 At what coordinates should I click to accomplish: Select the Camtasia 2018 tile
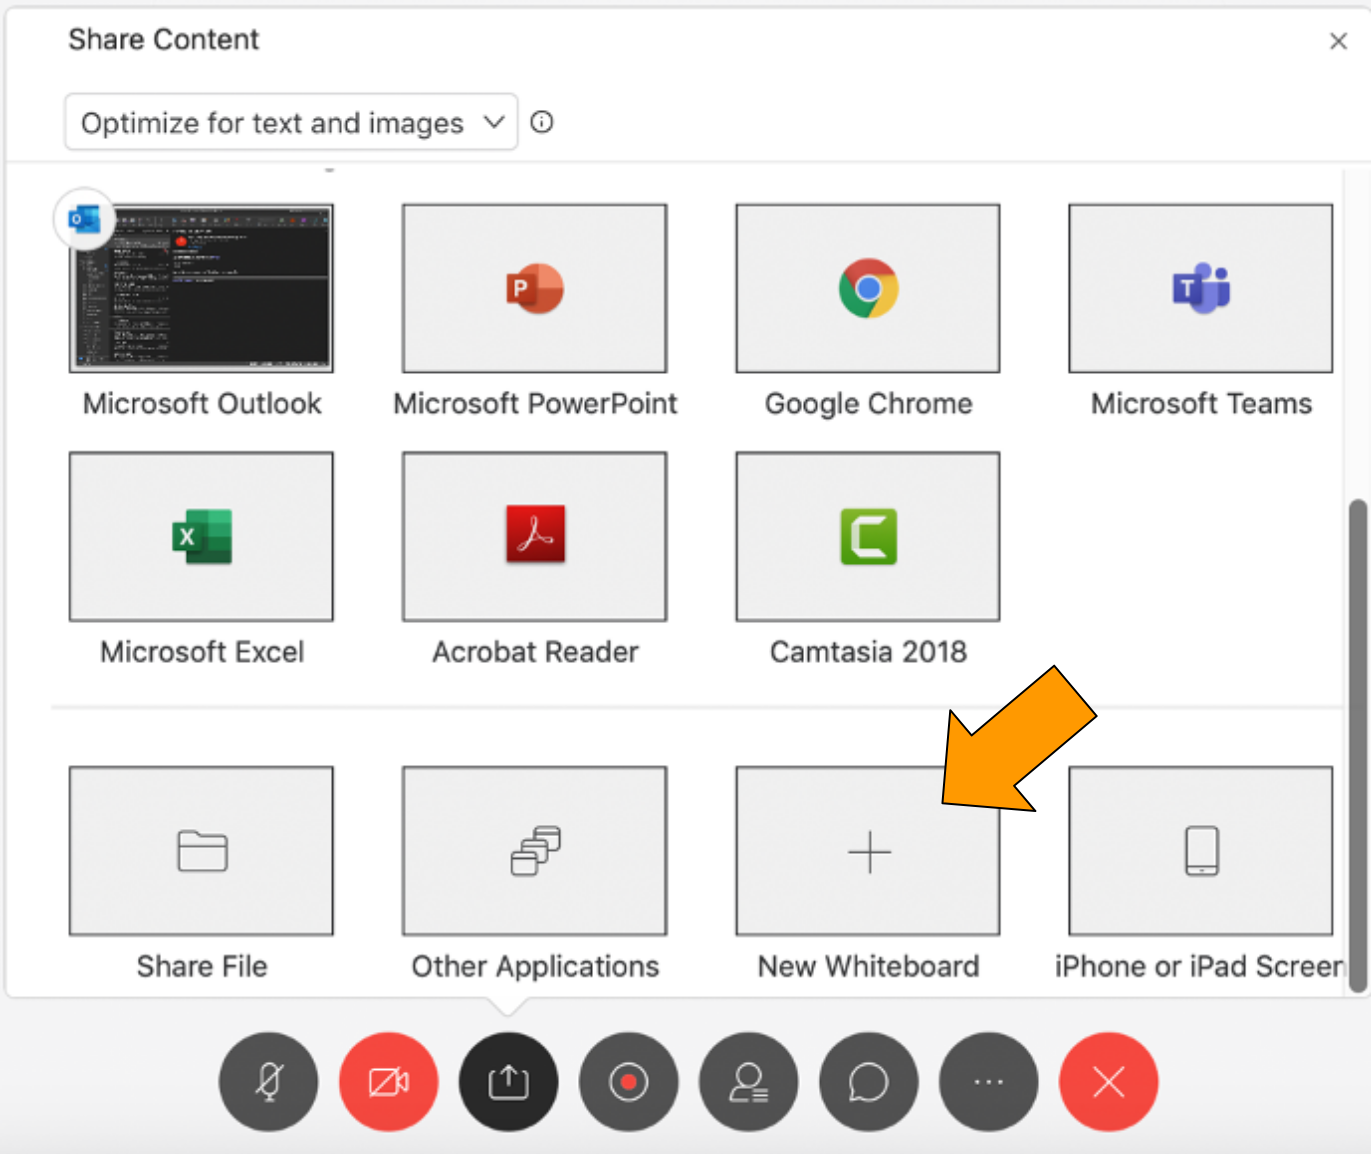click(868, 536)
